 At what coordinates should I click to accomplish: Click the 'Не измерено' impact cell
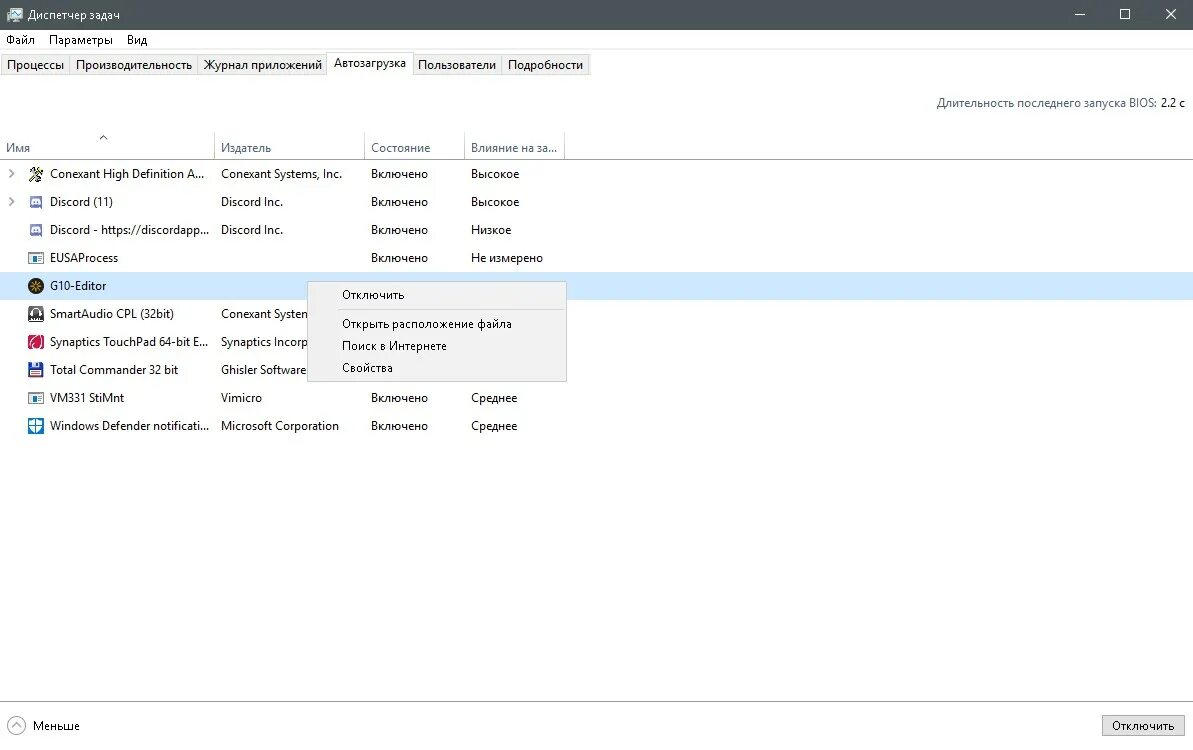(x=507, y=258)
